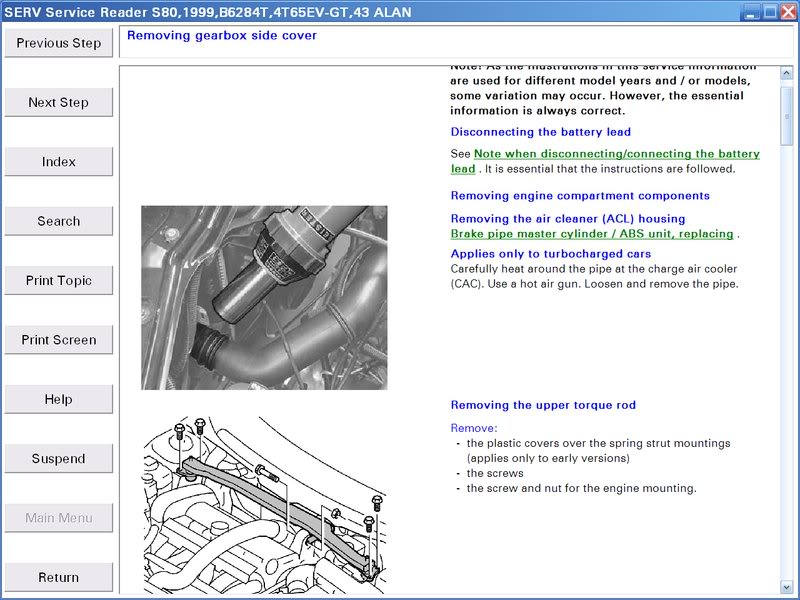This screenshot has width=800, height=600.
Task: Click the 'Remove:' label
Action: [474, 428]
